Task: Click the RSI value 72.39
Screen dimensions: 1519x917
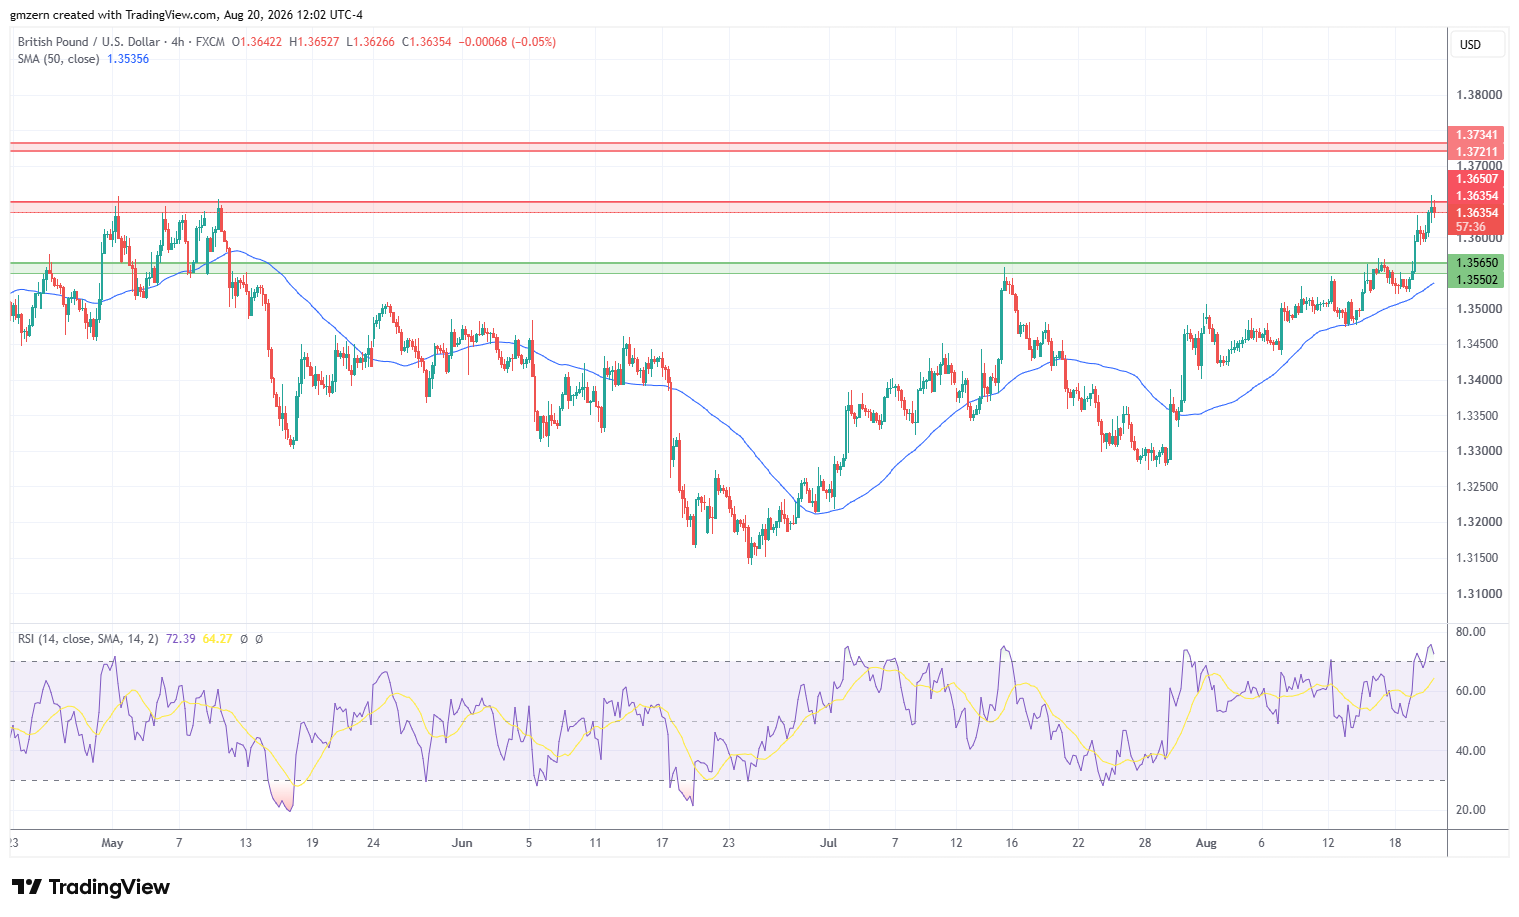Action: [x=180, y=639]
